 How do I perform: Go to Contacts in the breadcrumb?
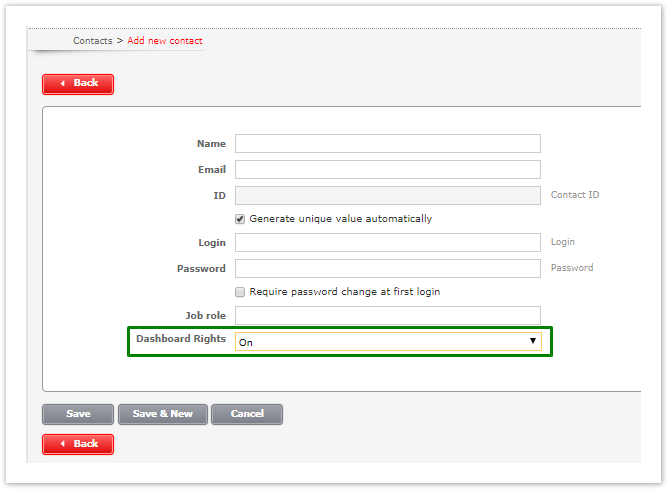click(92, 41)
